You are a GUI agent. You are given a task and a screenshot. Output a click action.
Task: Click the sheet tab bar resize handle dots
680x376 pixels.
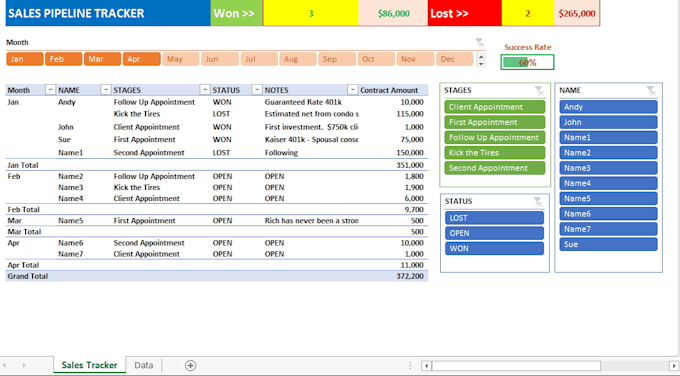point(410,366)
